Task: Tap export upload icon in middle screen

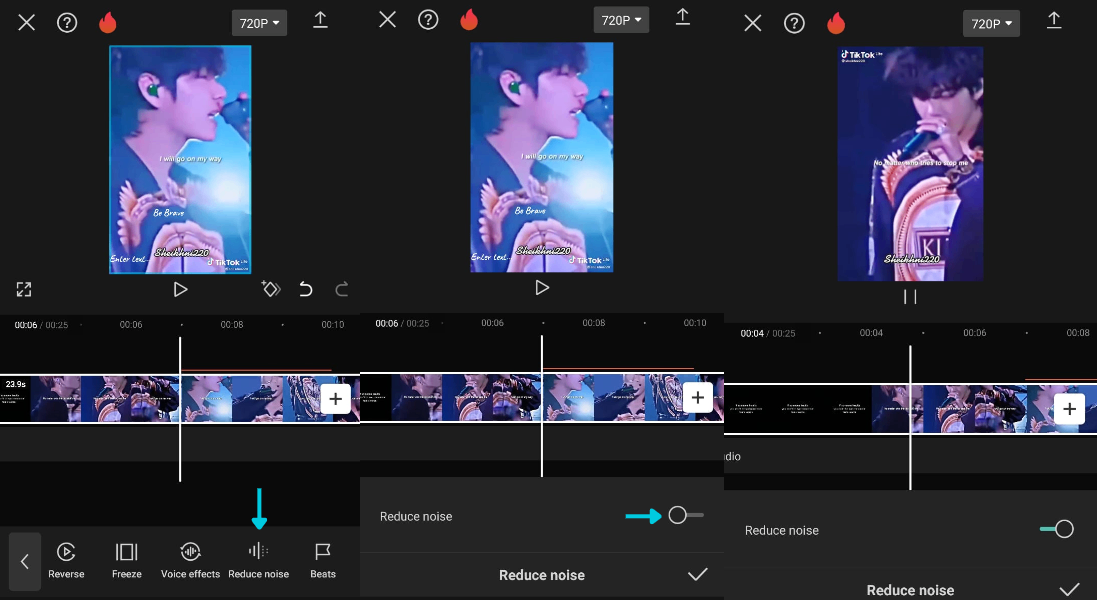Action: pyautogui.click(x=683, y=17)
